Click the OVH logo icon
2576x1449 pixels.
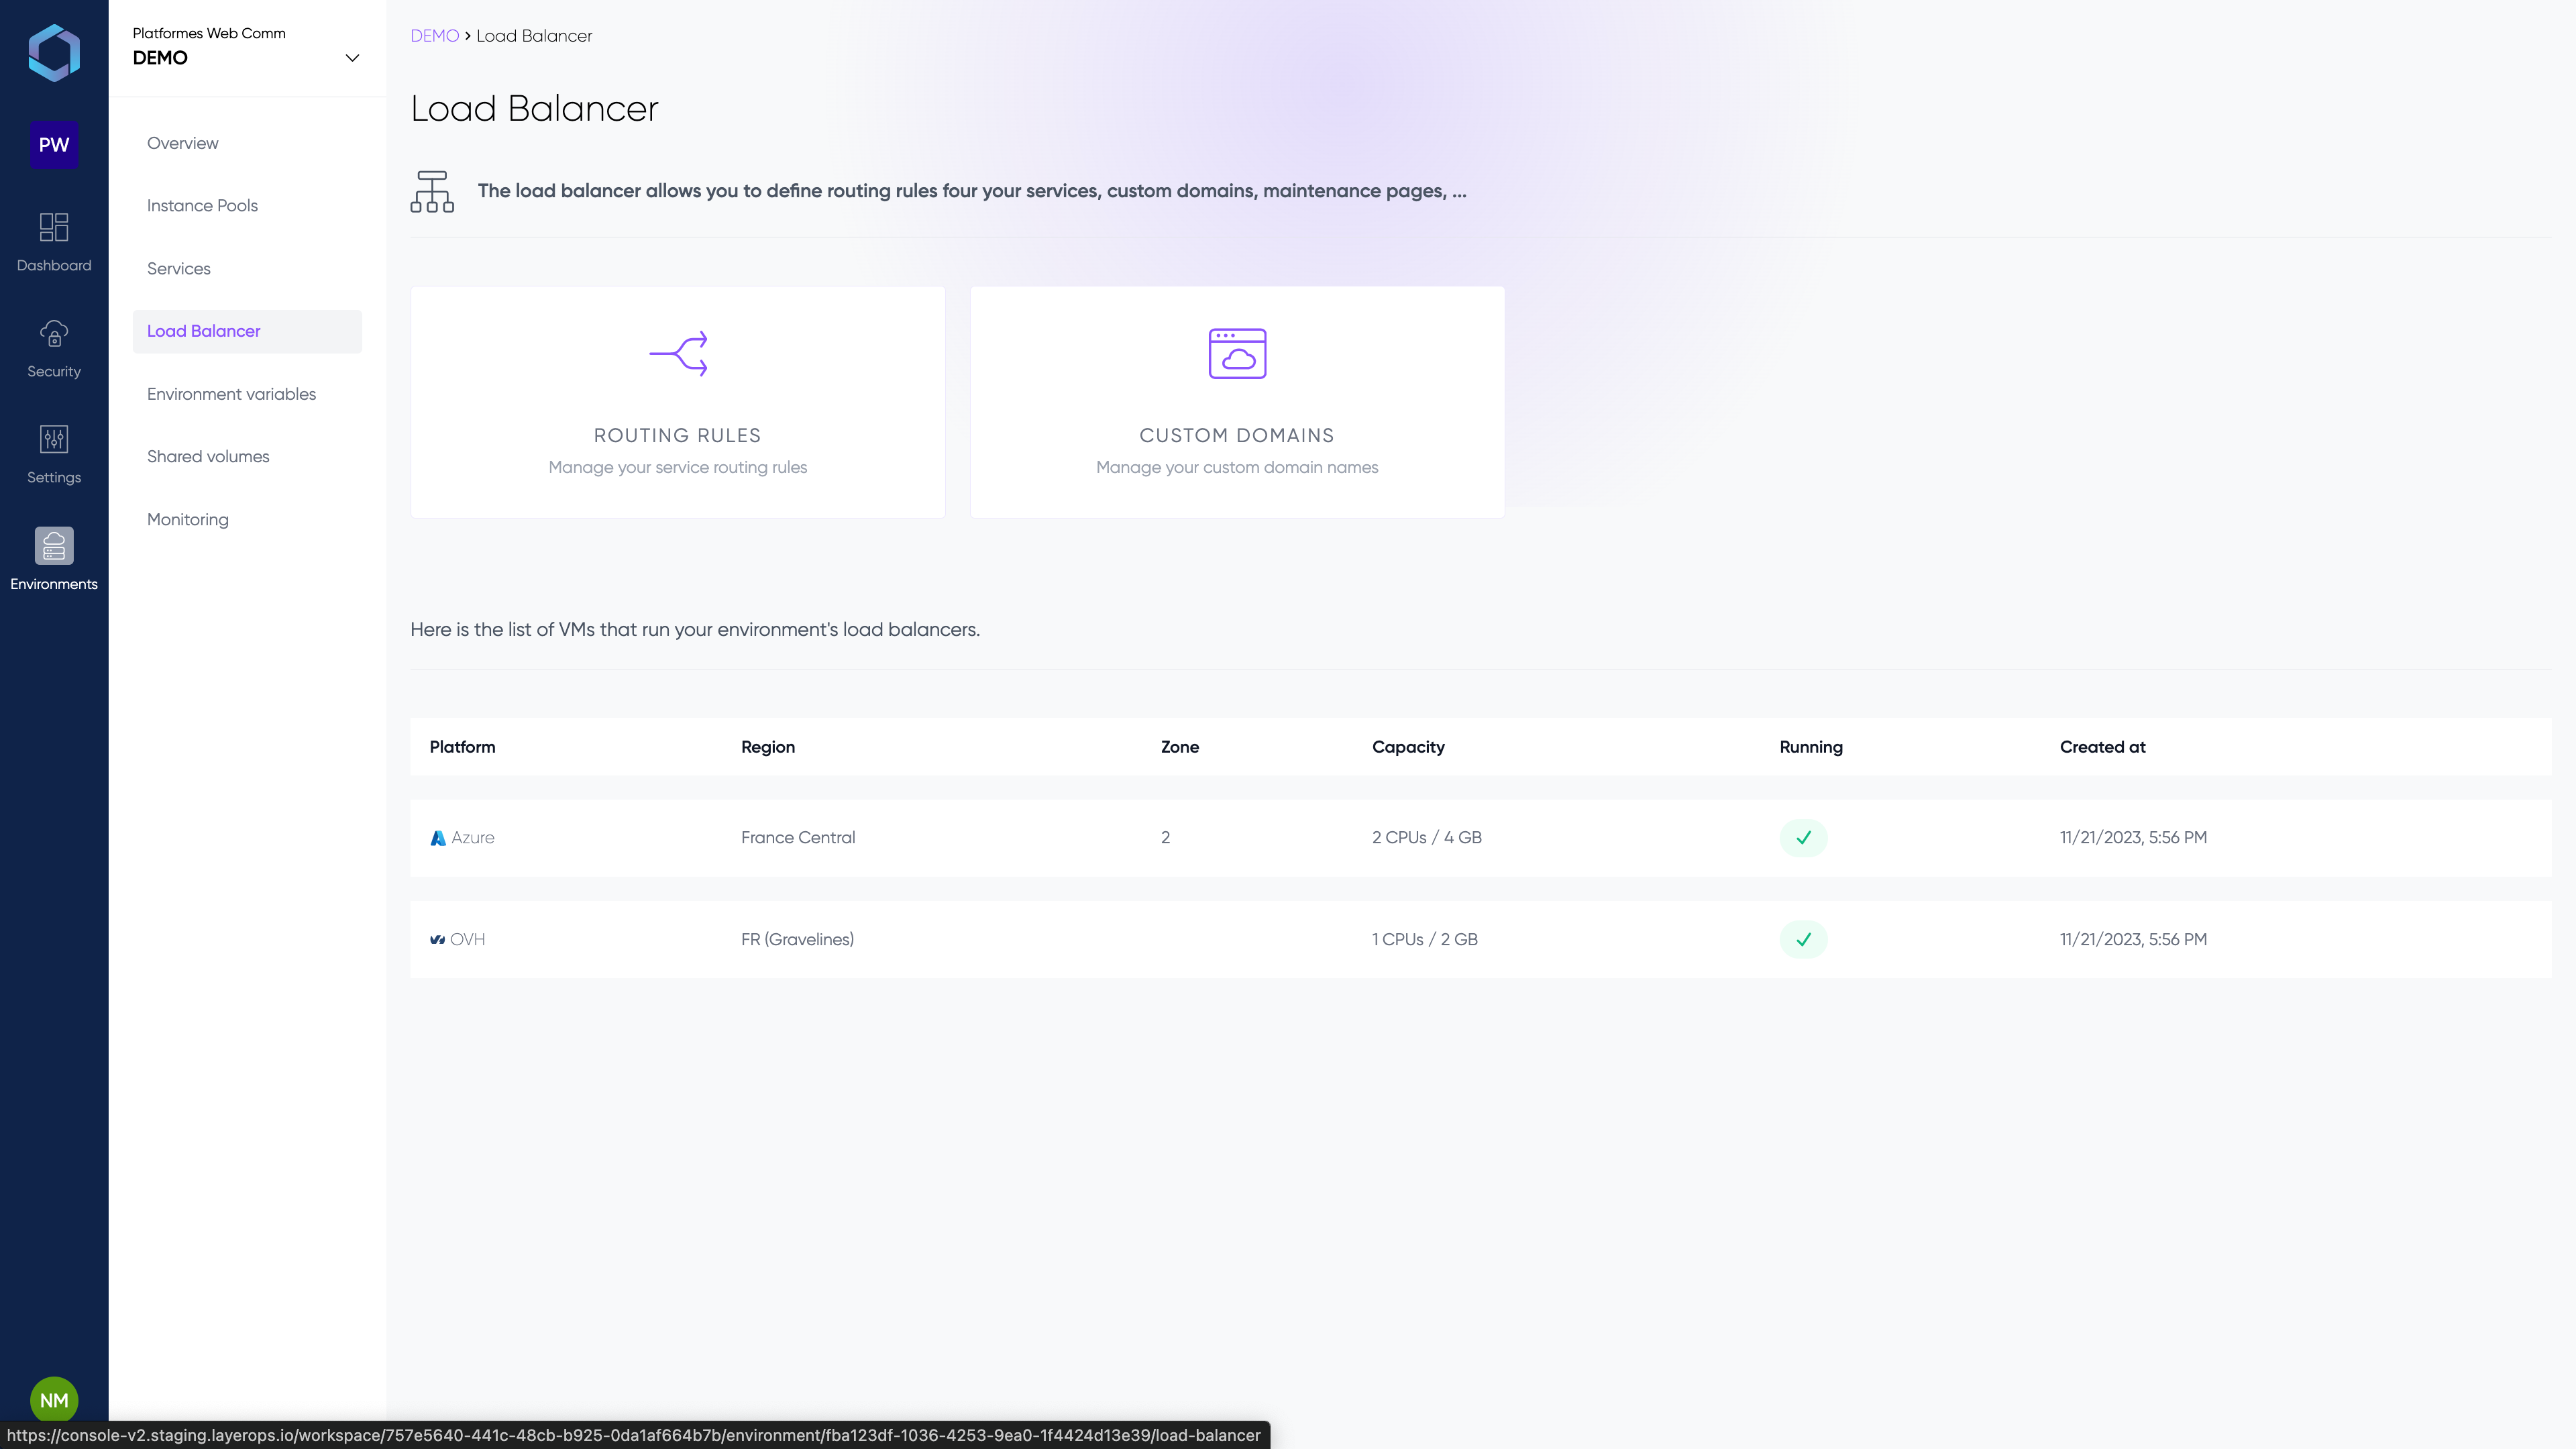pyautogui.click(x=437, y=940)
